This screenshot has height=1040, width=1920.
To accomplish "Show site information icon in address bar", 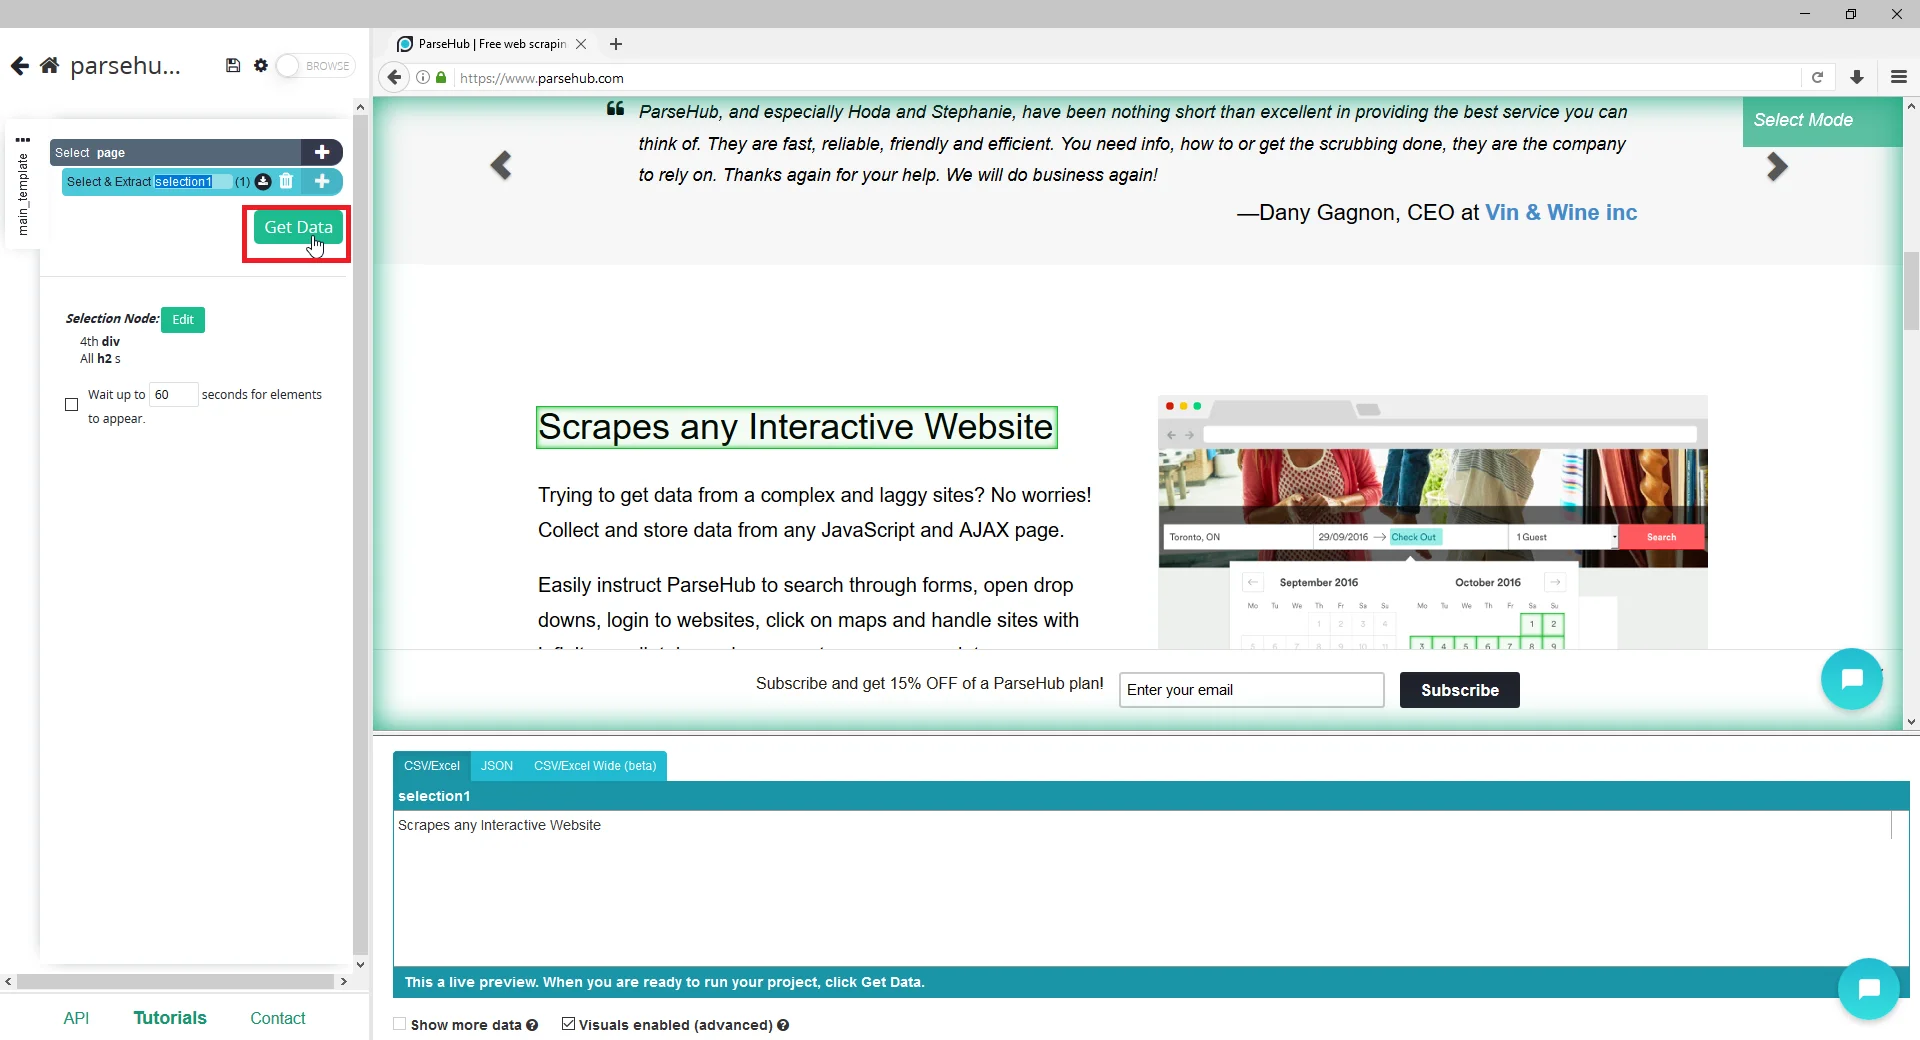I will coord(423,77).
